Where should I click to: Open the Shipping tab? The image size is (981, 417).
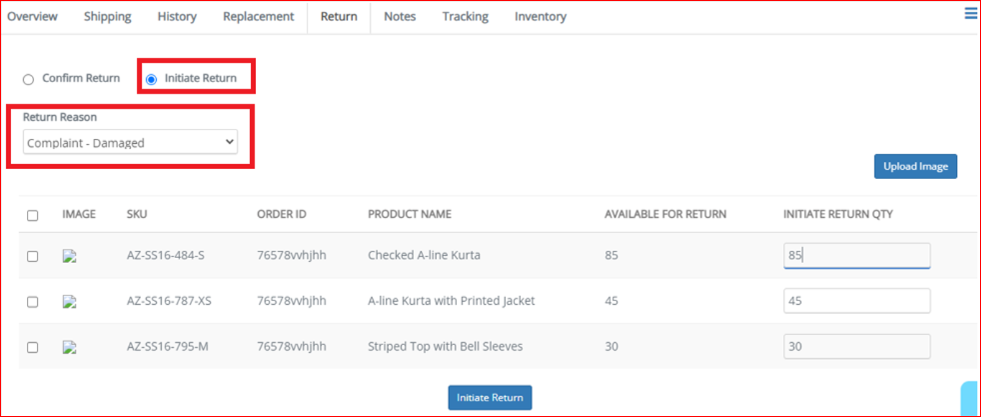click(108, 17)
